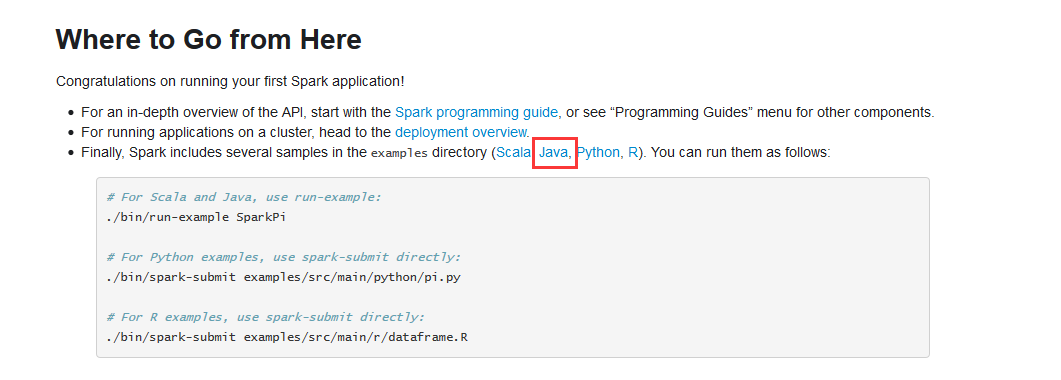This screenshot has width=1061, height=380.
Task: Click the comment '# For R examples, use spark-submit directly:'
Action: (266, 316)
